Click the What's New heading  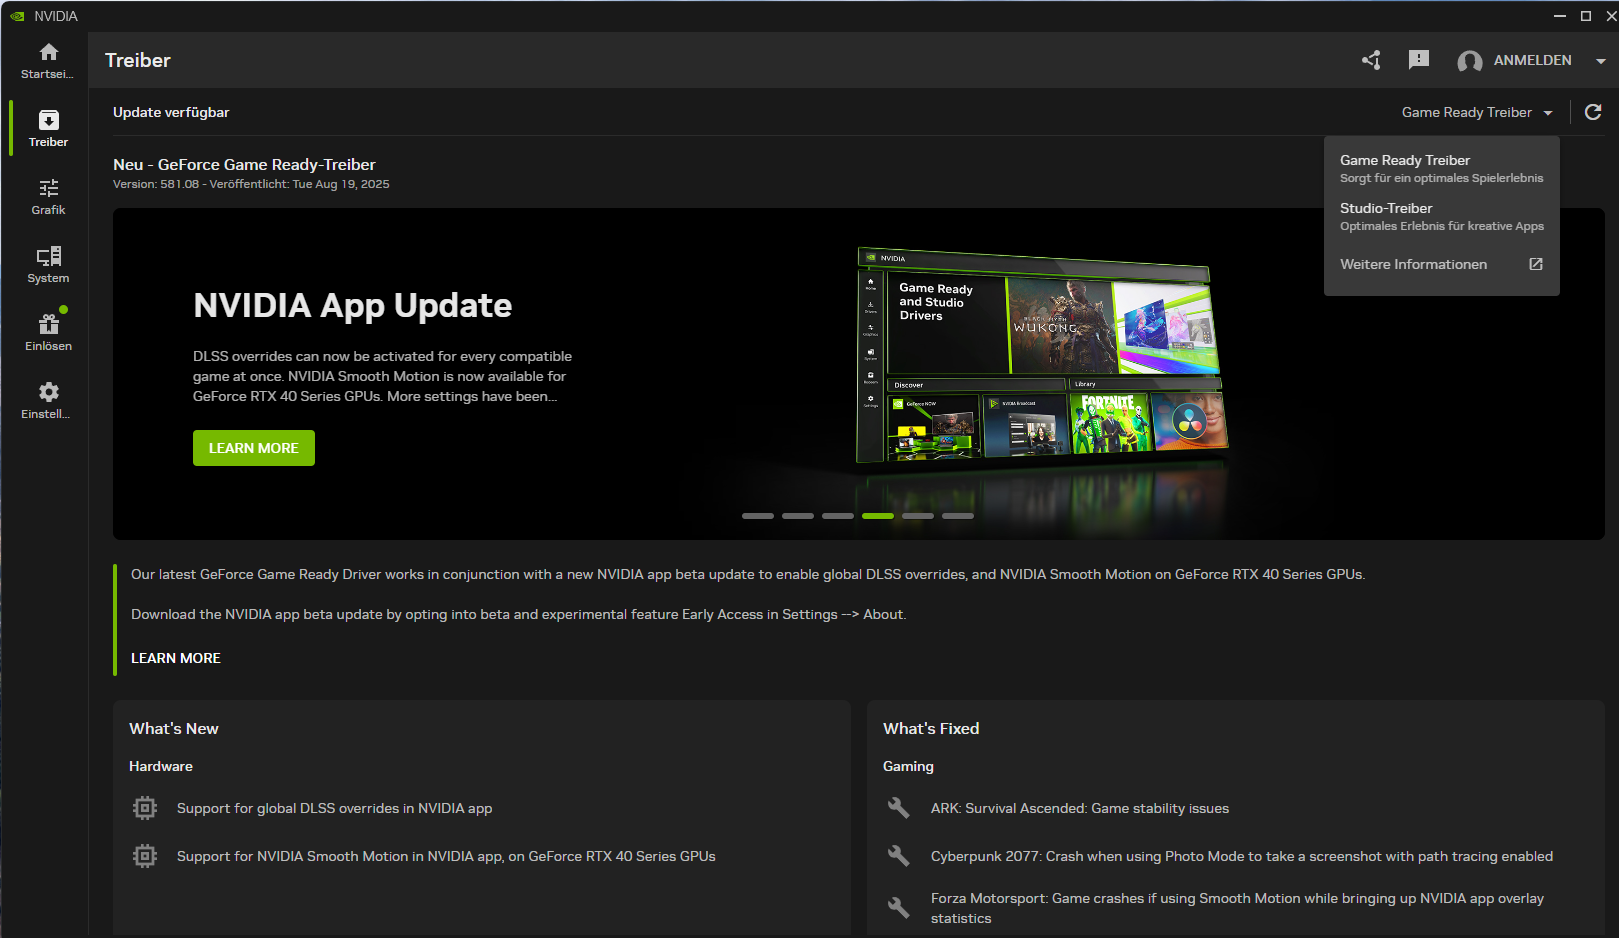click(x=174, y=728)
